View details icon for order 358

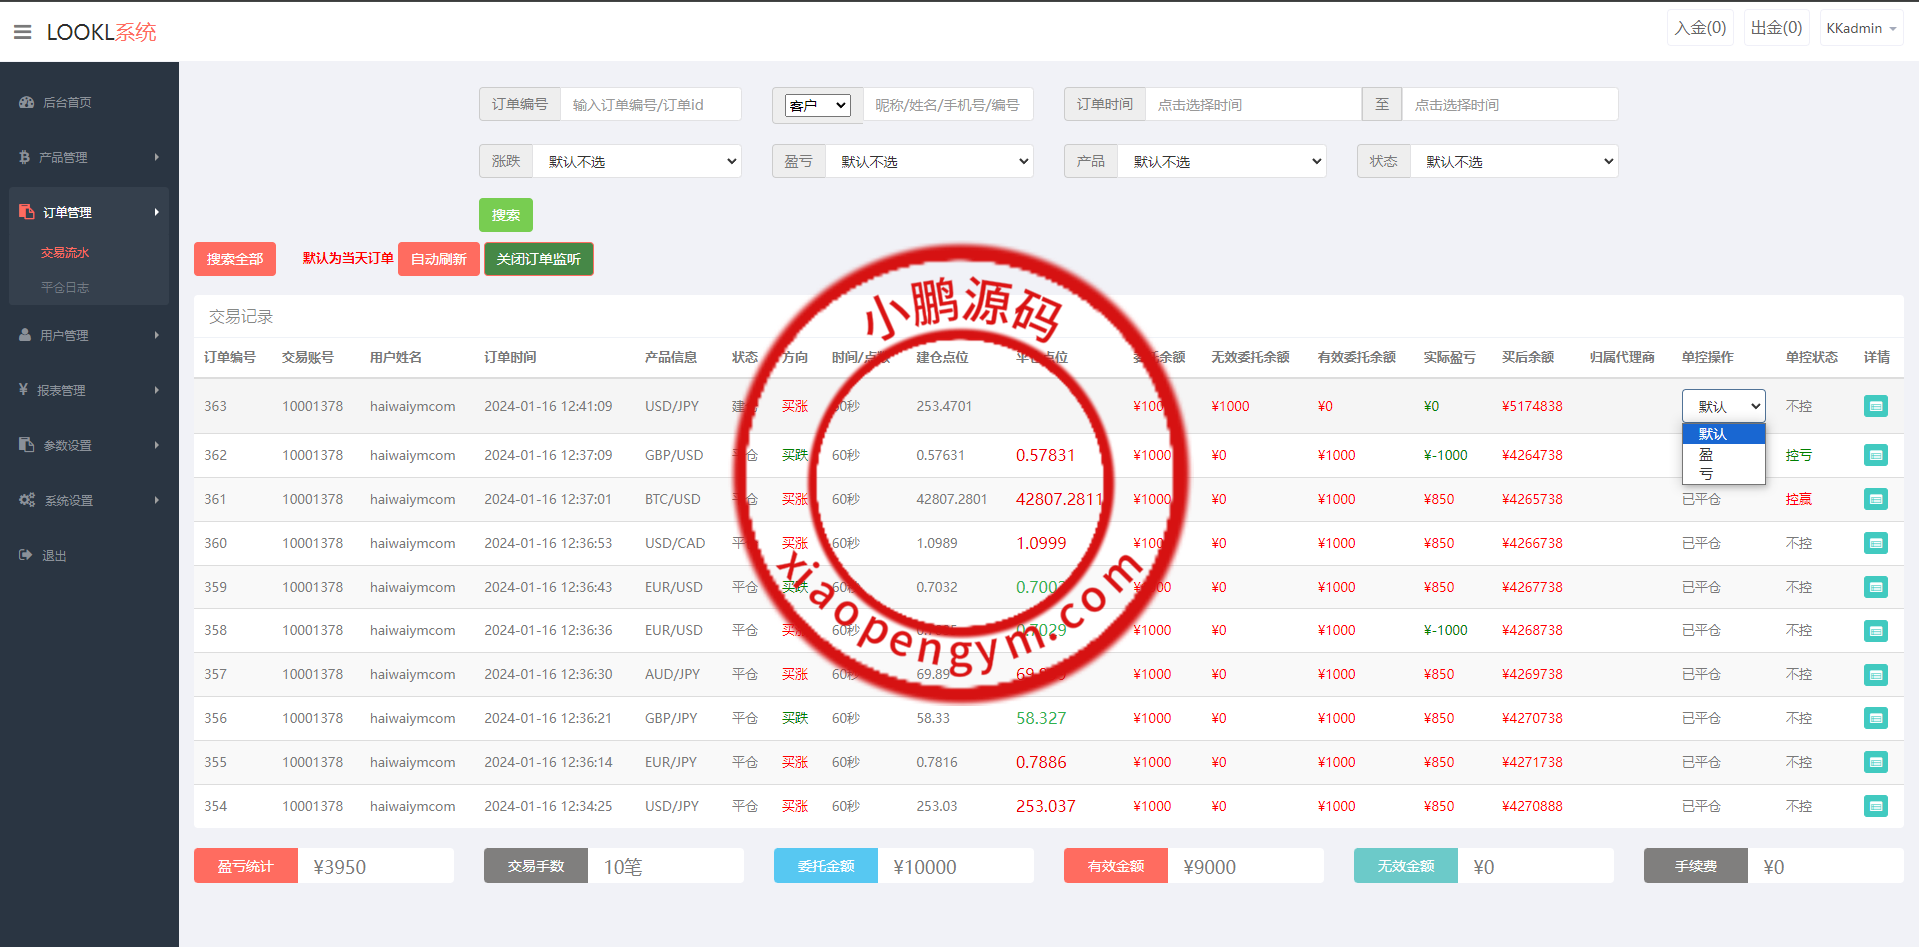[1875, 631]
